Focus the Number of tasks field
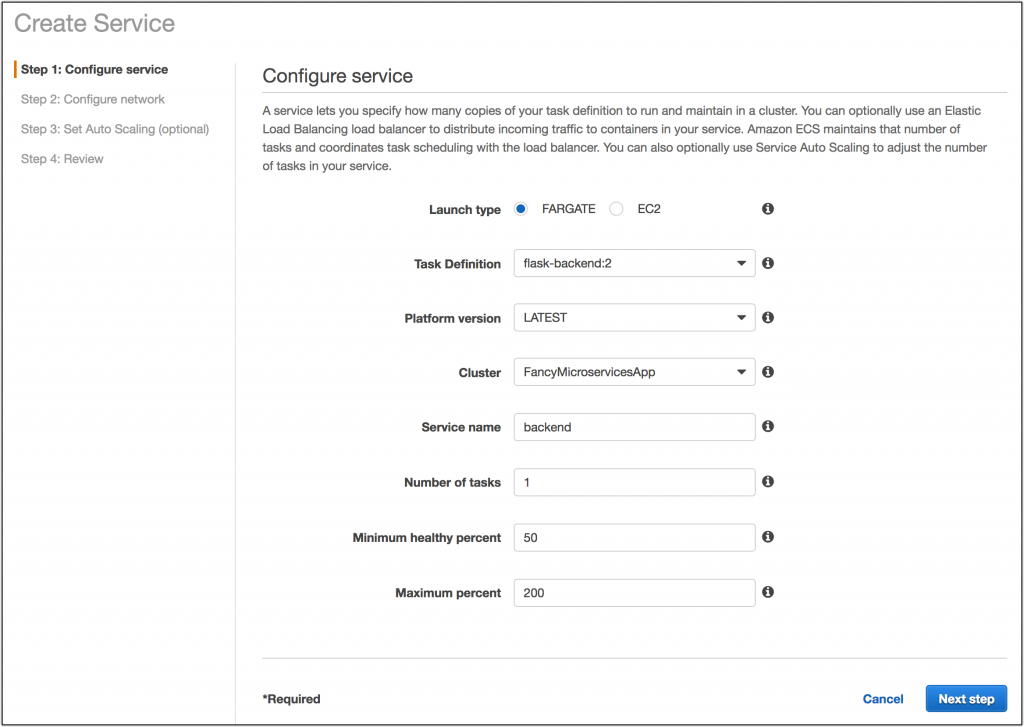 (634, 482)
